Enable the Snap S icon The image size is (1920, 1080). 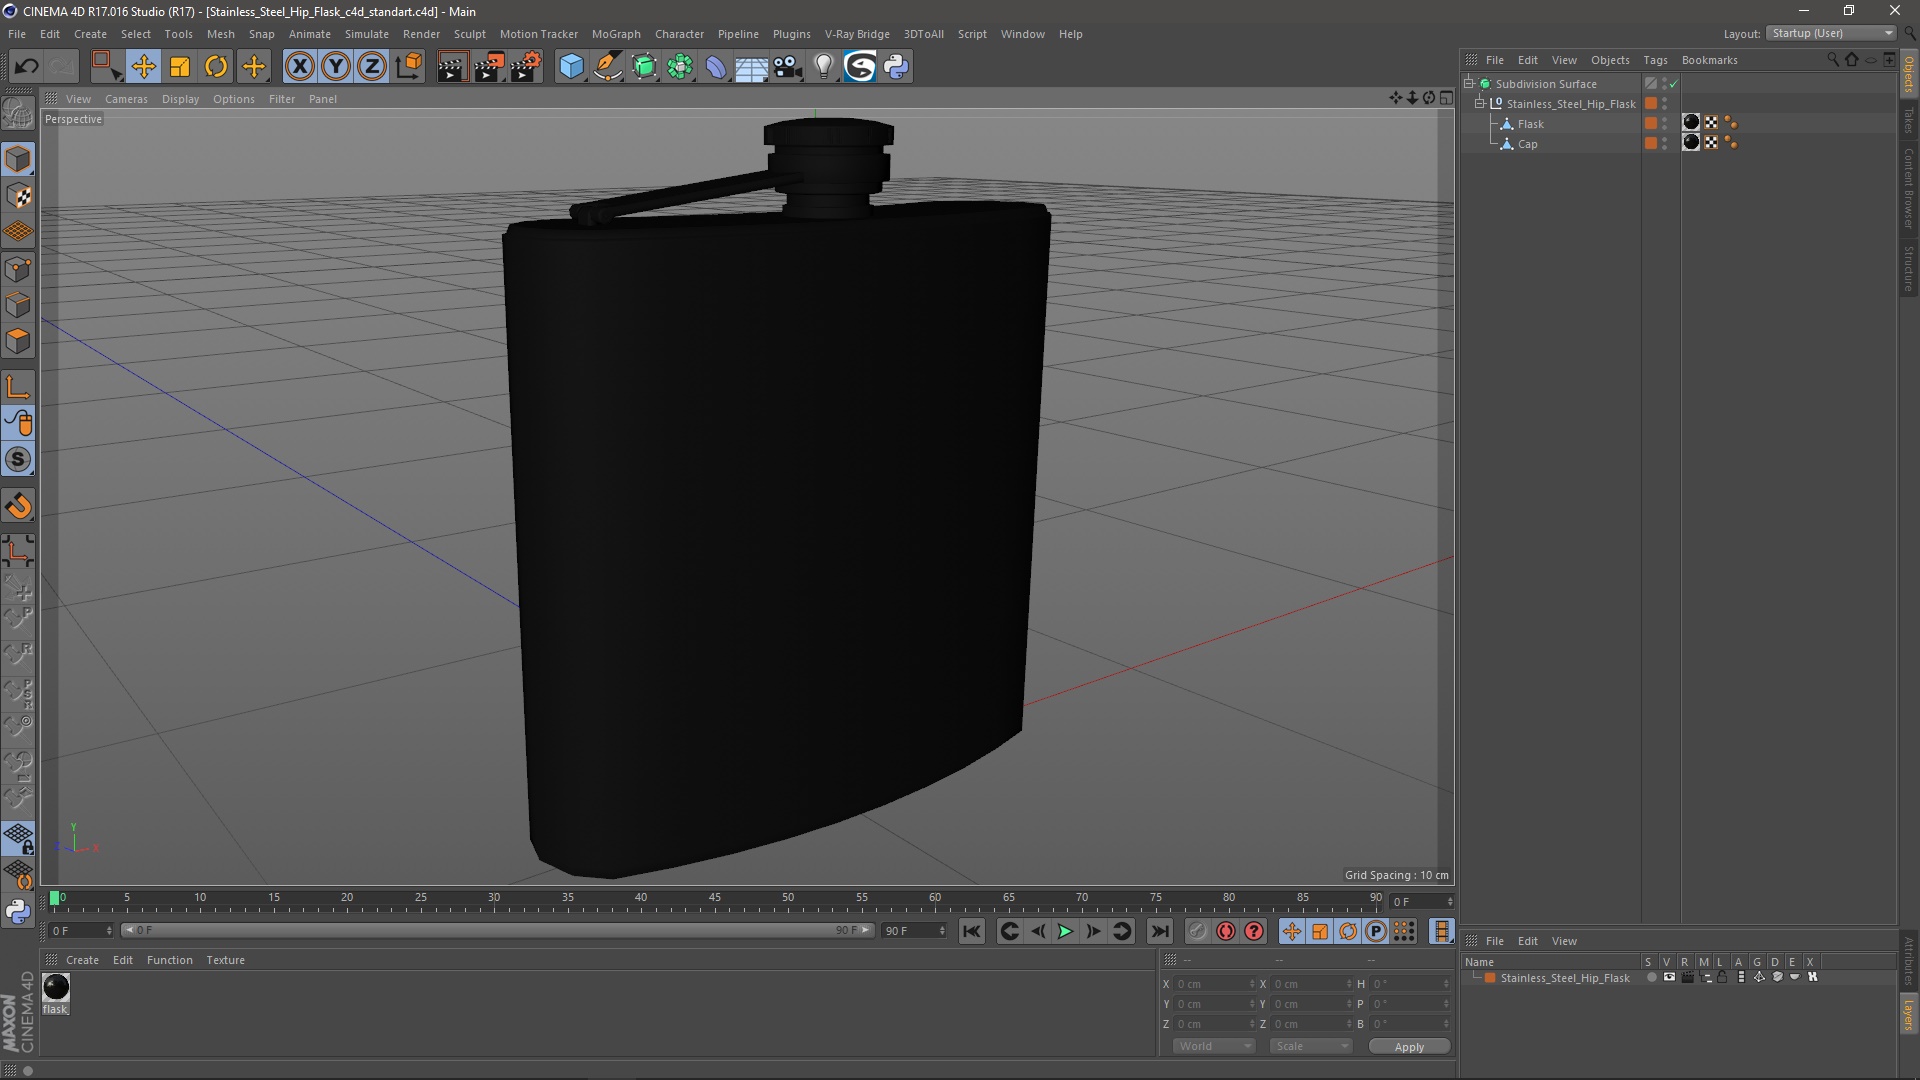pos(18,460)
